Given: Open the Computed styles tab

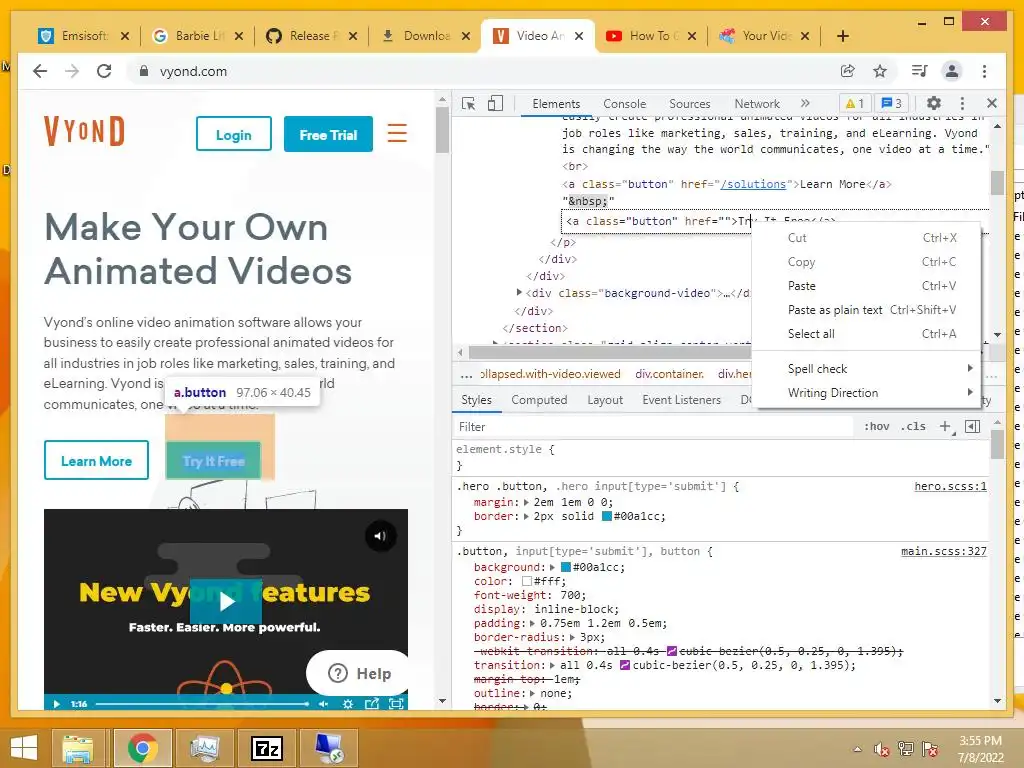Looking at the screenshot, I should point(539,400).
